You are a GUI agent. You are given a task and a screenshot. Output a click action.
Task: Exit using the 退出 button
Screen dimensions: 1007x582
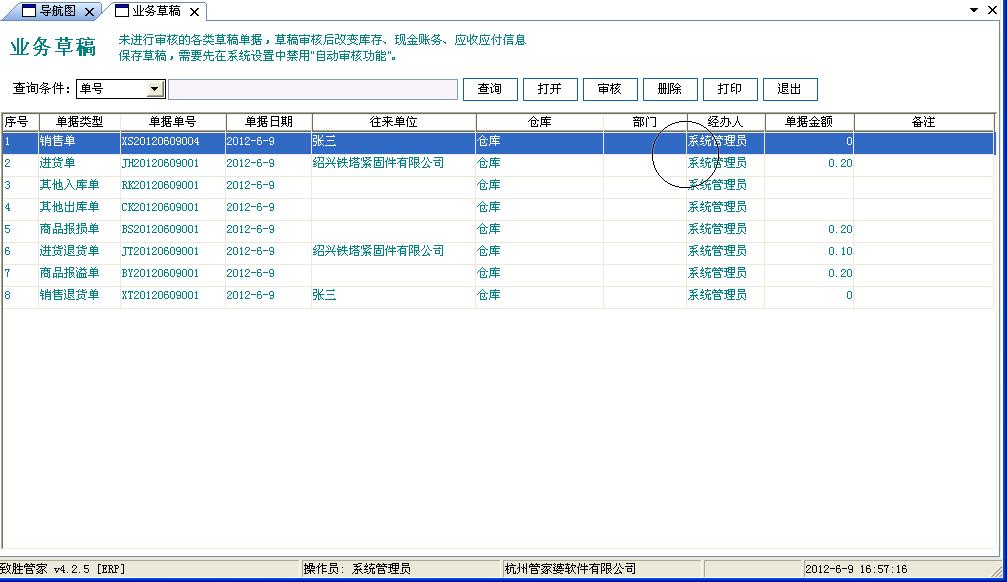(x=789, y=89)
